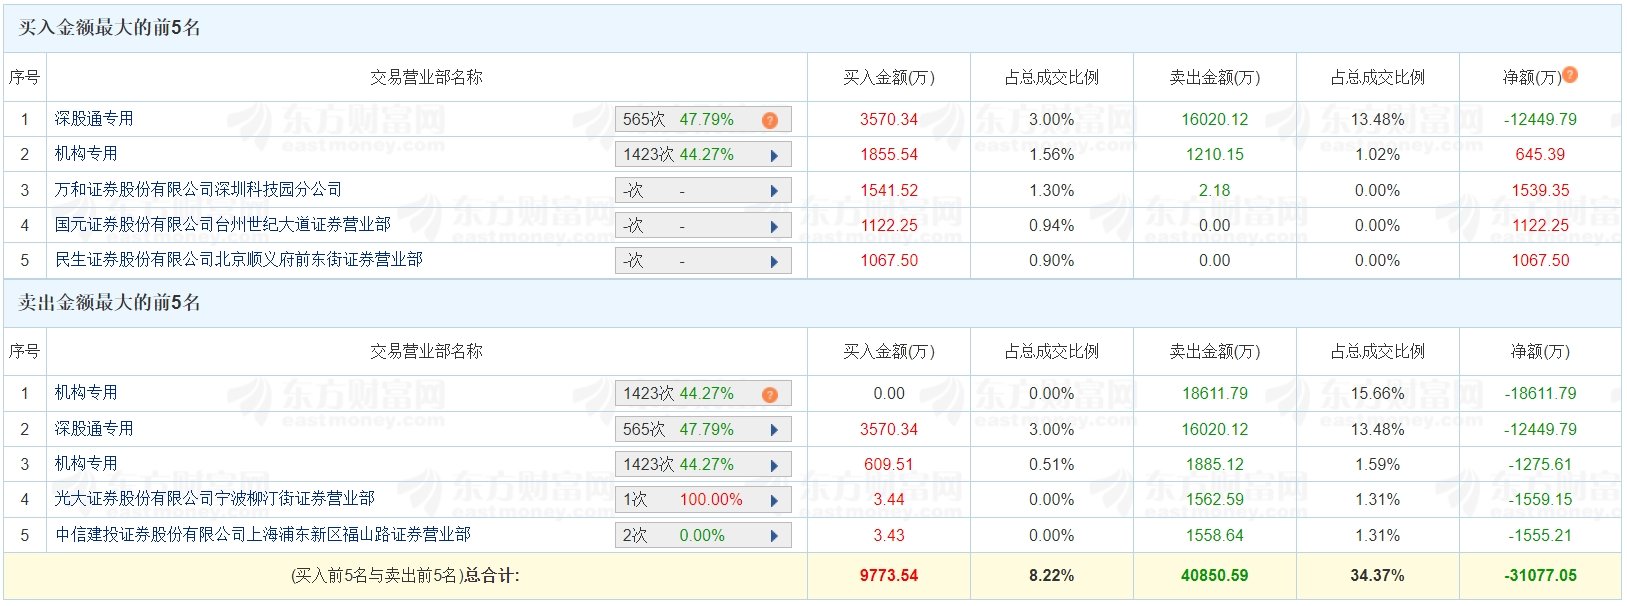Image resolution: width=1627 pixels, height=606 pixels.
Task: Click 卖出金额(万) header in the sell table
Action: point(1215,351)
